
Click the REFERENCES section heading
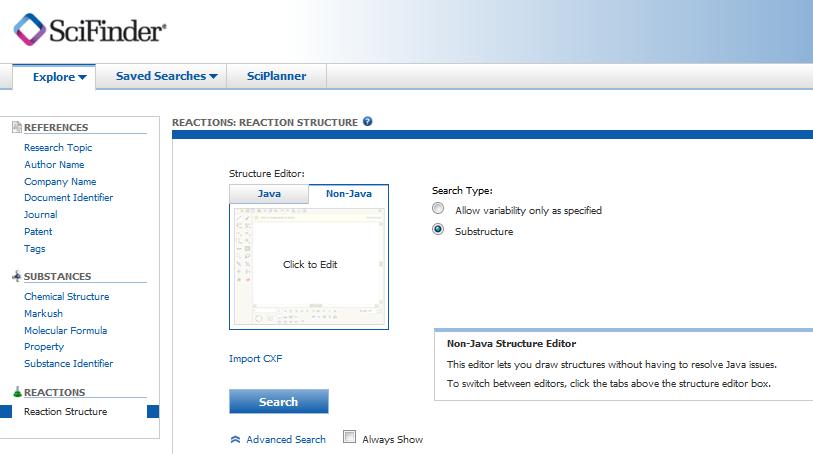pos(56,127)
